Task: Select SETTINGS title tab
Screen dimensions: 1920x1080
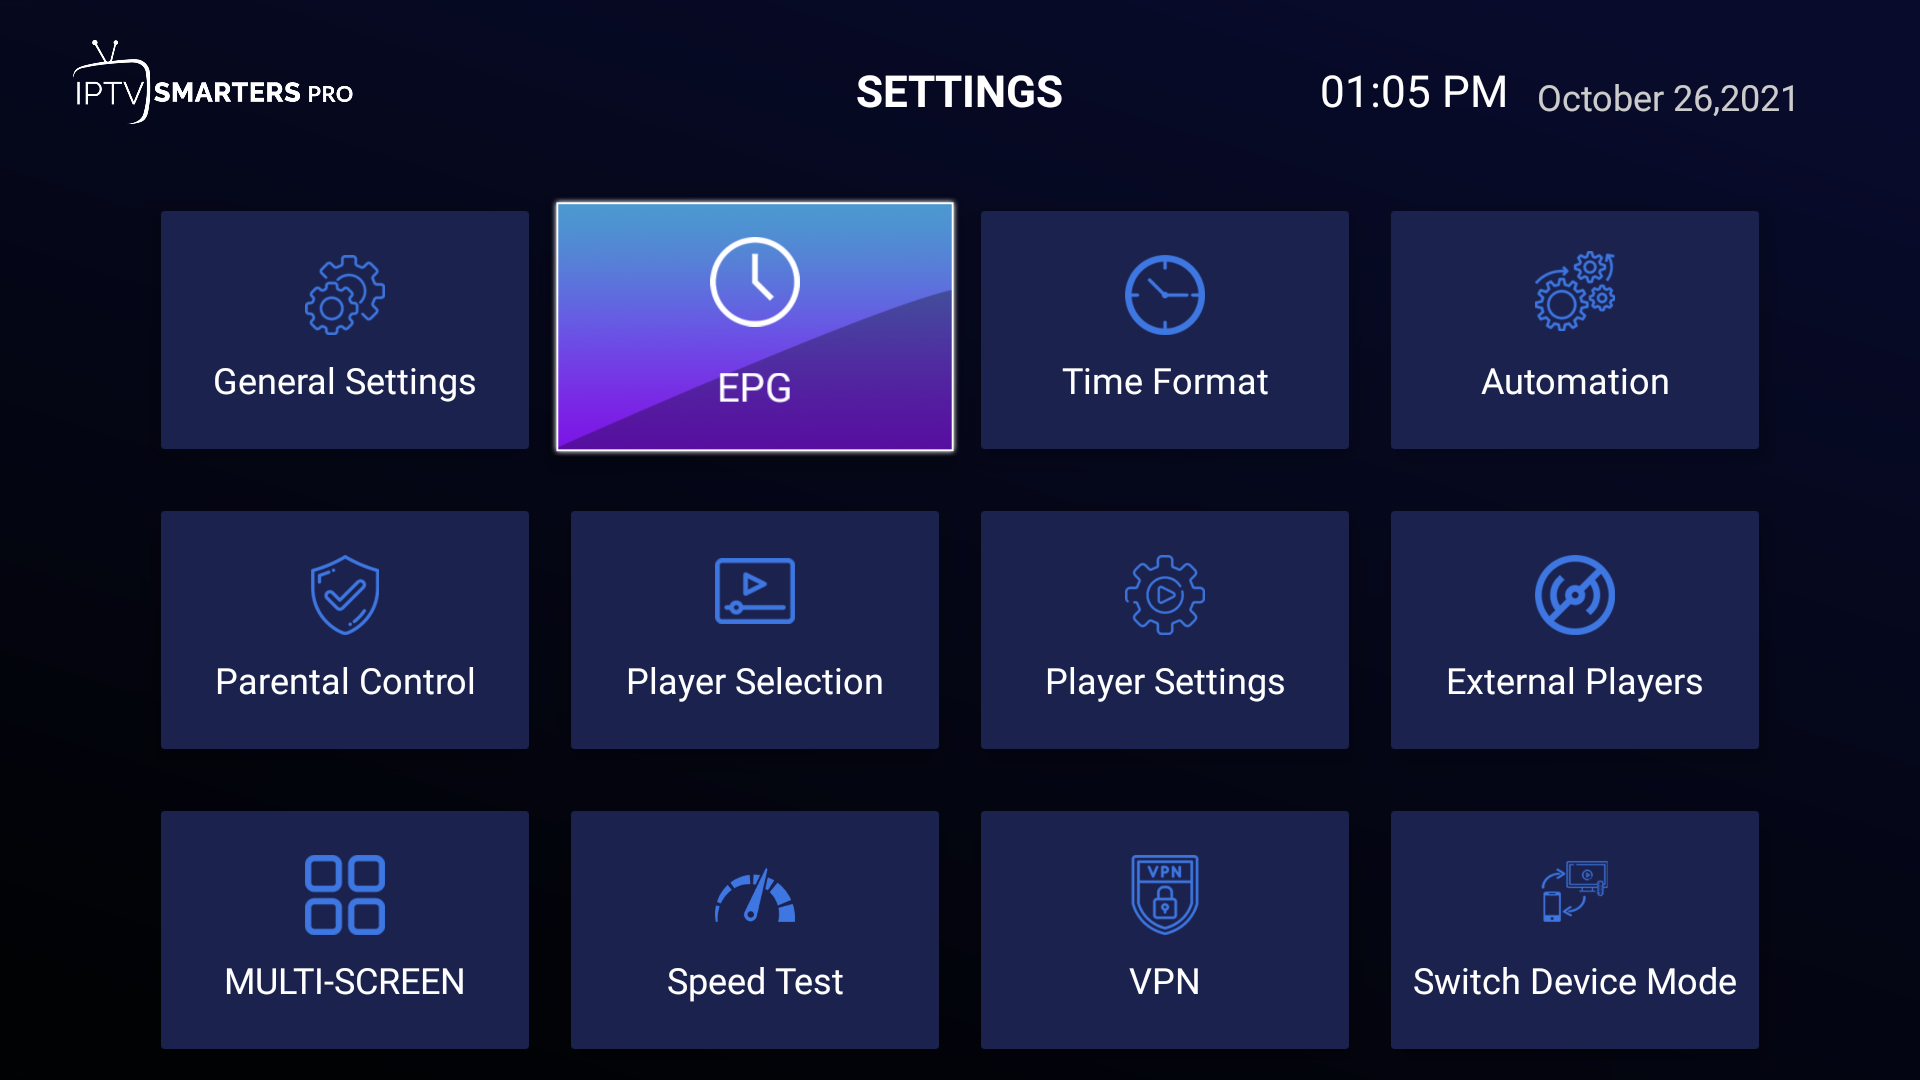Action: coord(959,94)
